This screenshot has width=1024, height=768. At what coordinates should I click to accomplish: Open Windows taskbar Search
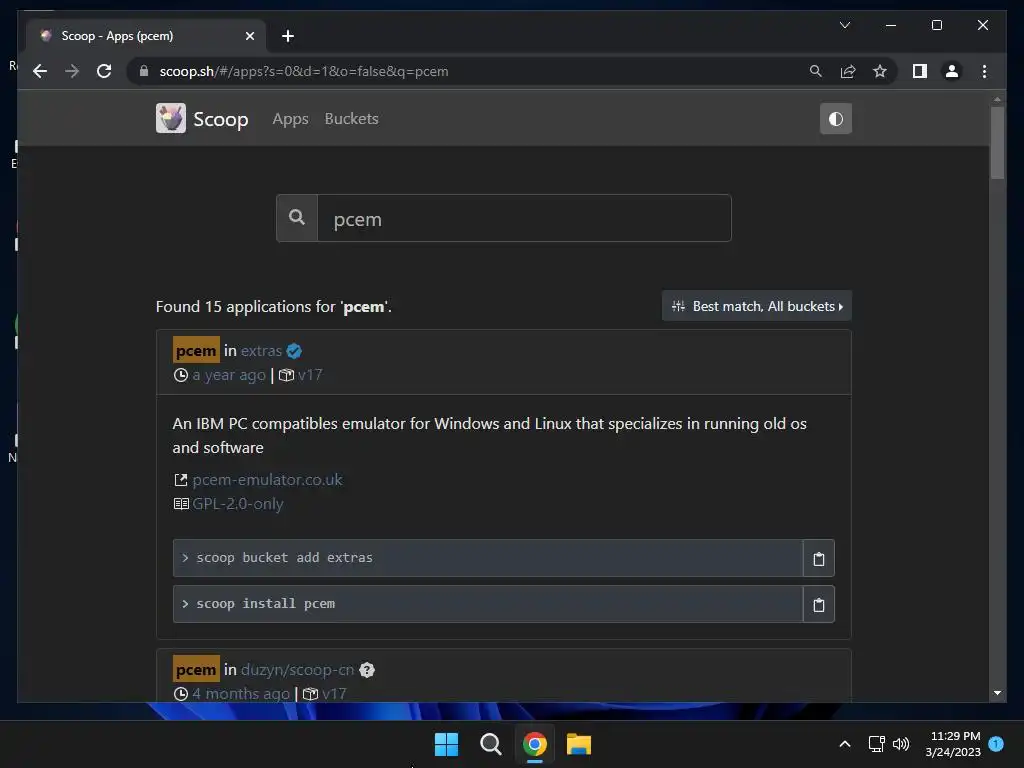490,744
